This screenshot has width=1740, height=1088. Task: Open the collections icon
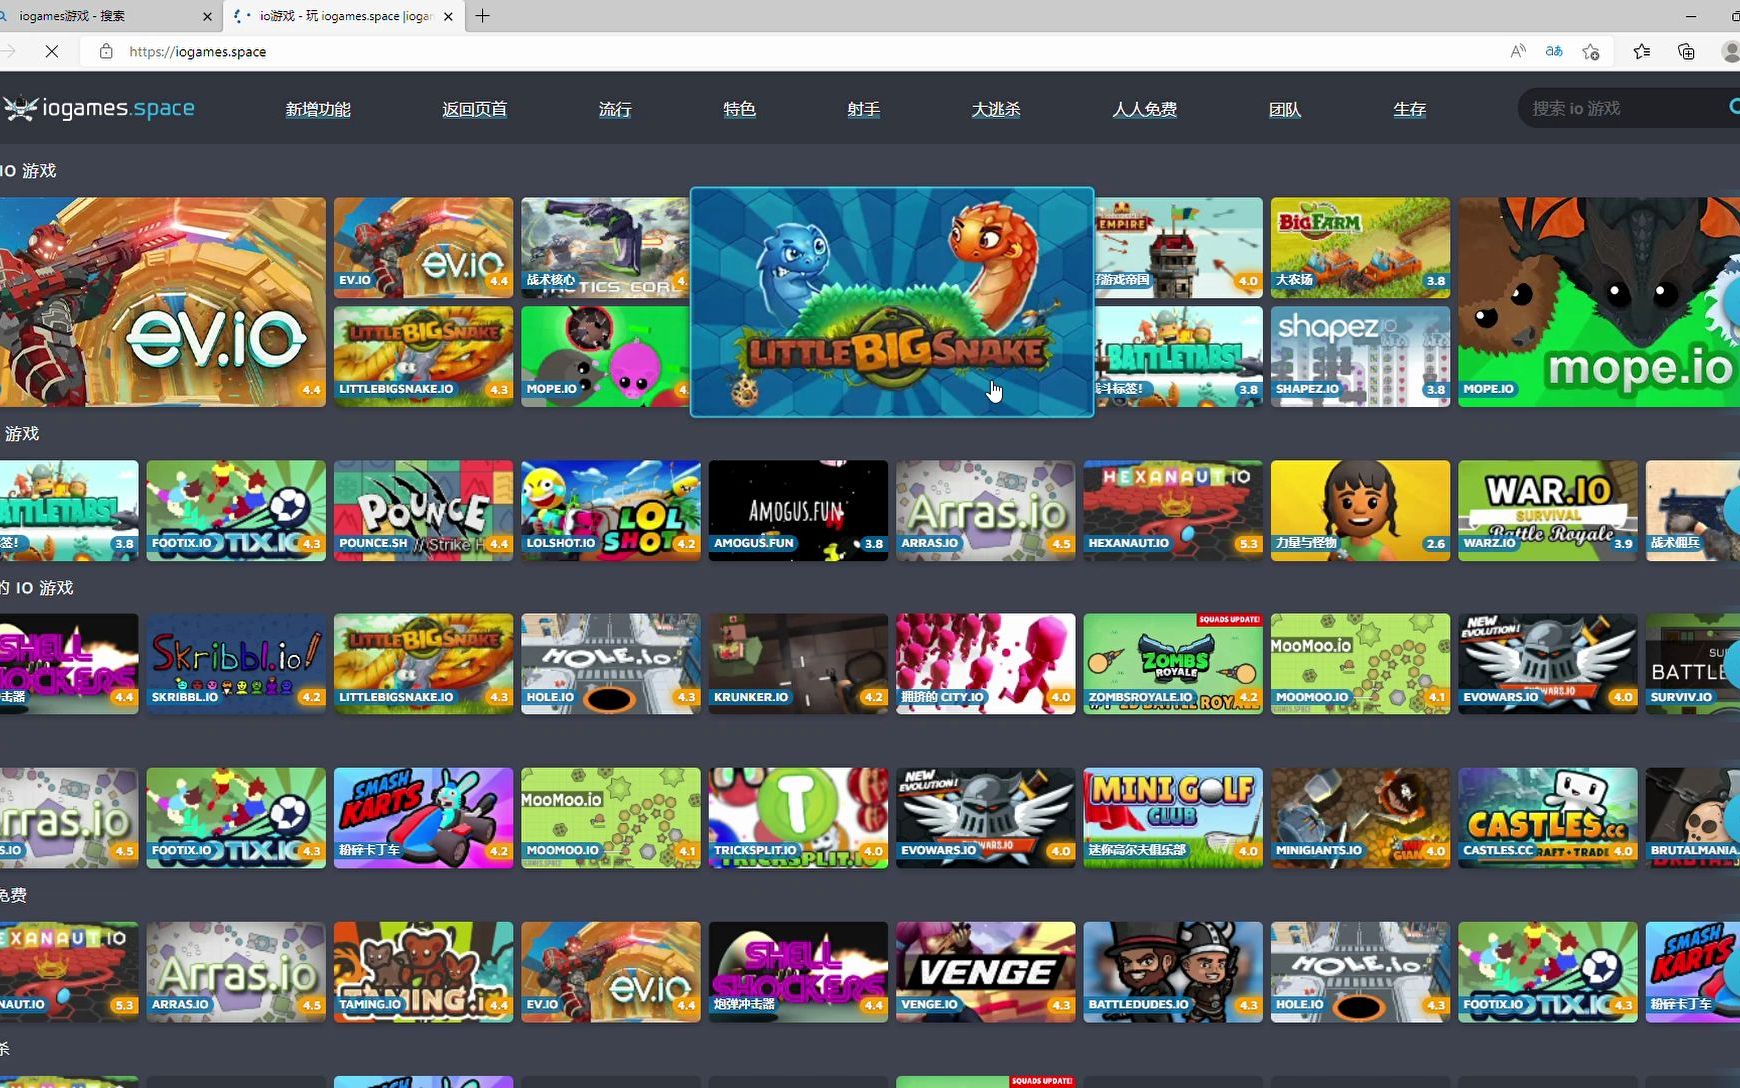(1686, 51)
